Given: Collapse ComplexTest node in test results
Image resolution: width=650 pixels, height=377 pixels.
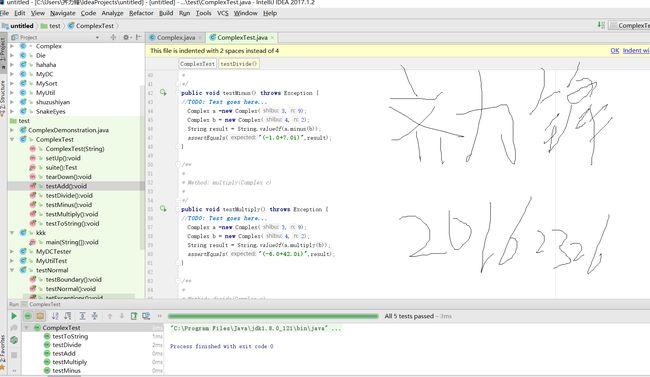Looking at the screenshot, I should [x=26, y=328].
